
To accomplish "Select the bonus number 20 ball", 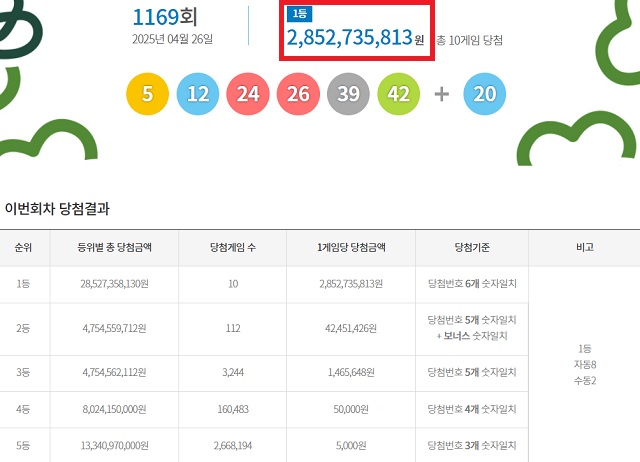I will [x=485, y=95].
